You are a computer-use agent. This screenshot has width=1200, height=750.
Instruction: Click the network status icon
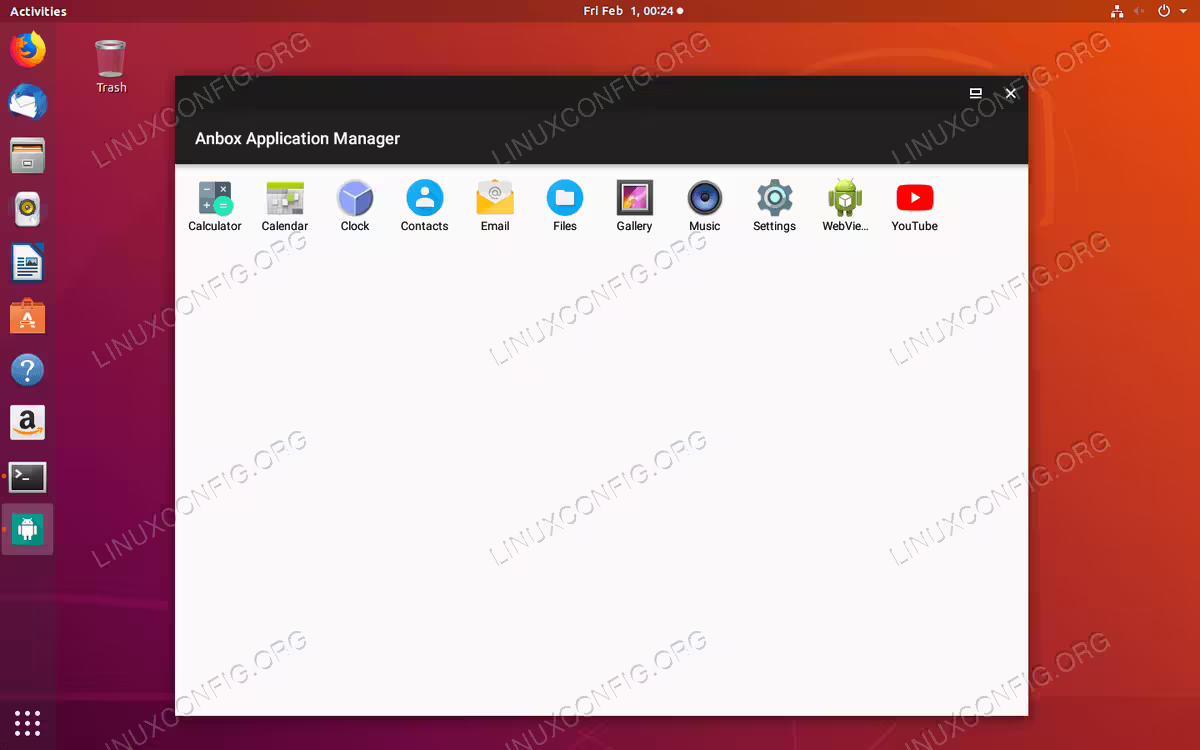tap(1117, 11)
